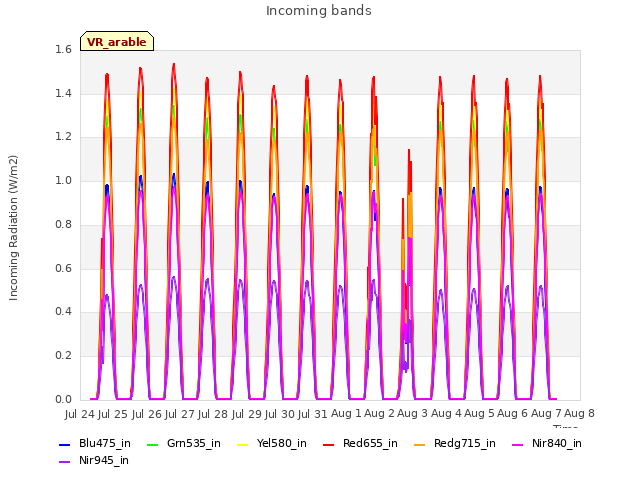Click the green Grn535_in legend swatch
640x480 pixels.
coord(152,444)
